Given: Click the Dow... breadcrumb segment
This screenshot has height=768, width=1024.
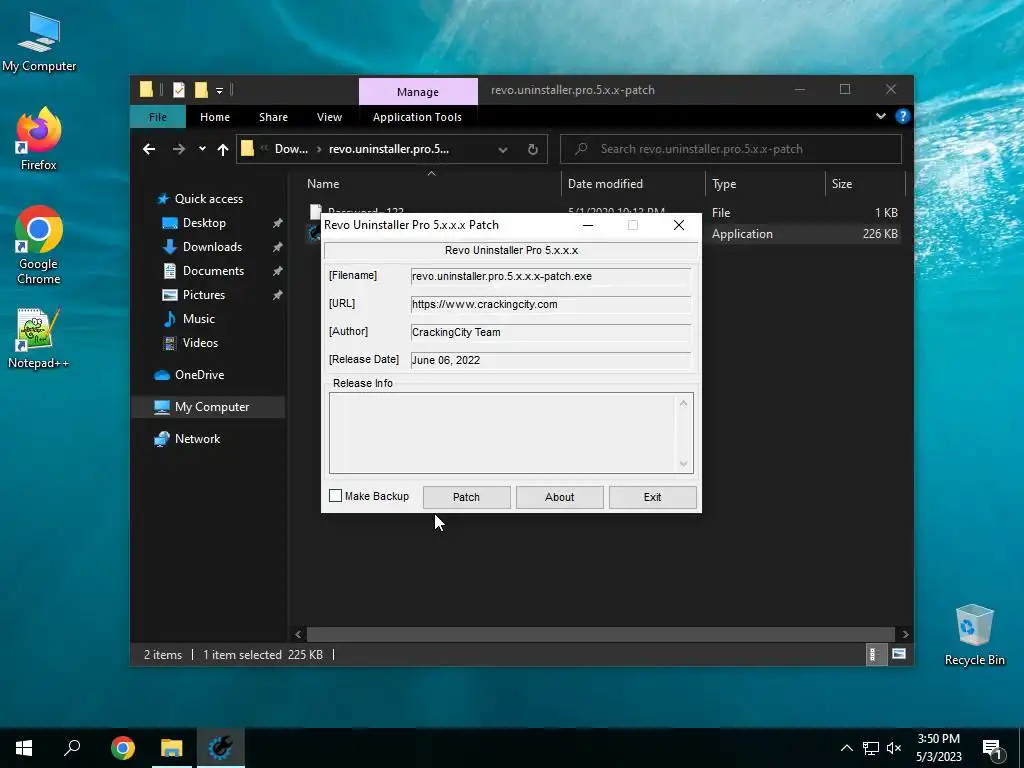Looking at the screenshot, I should pyautogui.click(x=291, y=149).
